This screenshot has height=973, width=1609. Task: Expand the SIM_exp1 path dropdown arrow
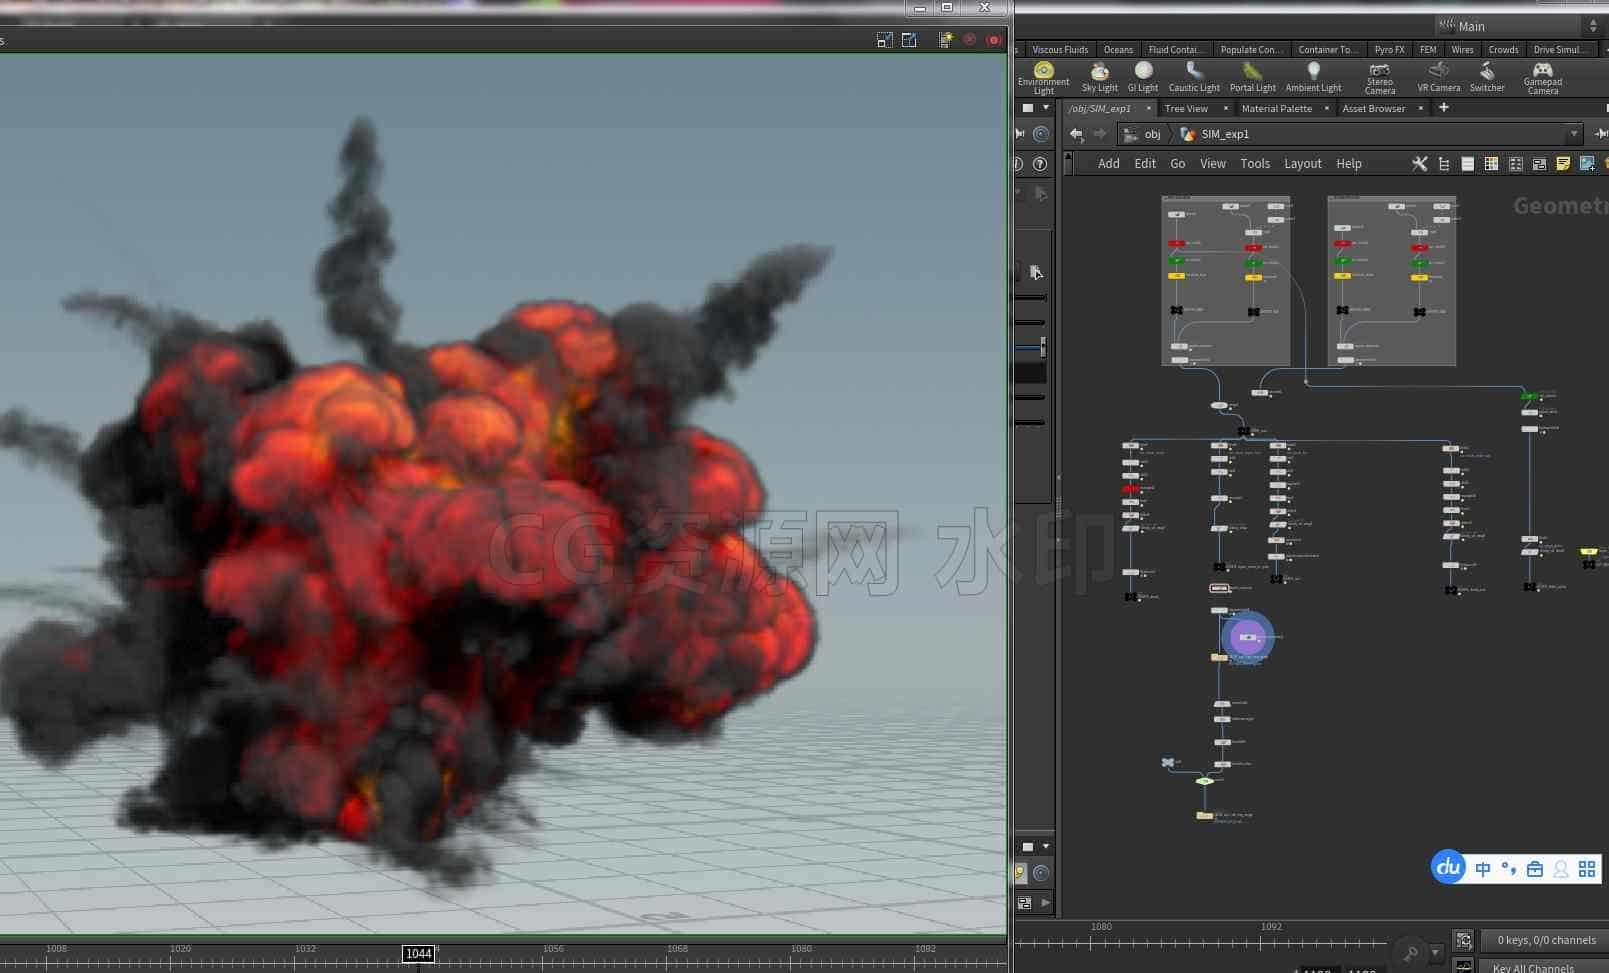pyautogui.click(x=1574, y=134)
